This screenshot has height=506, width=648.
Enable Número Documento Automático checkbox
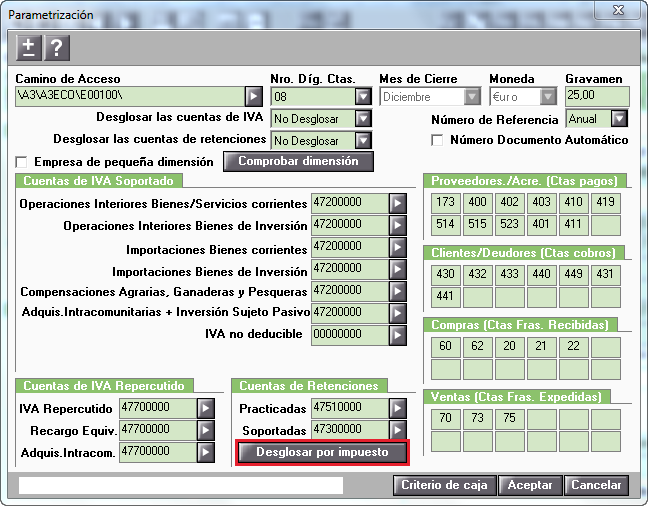coord(437,140)
